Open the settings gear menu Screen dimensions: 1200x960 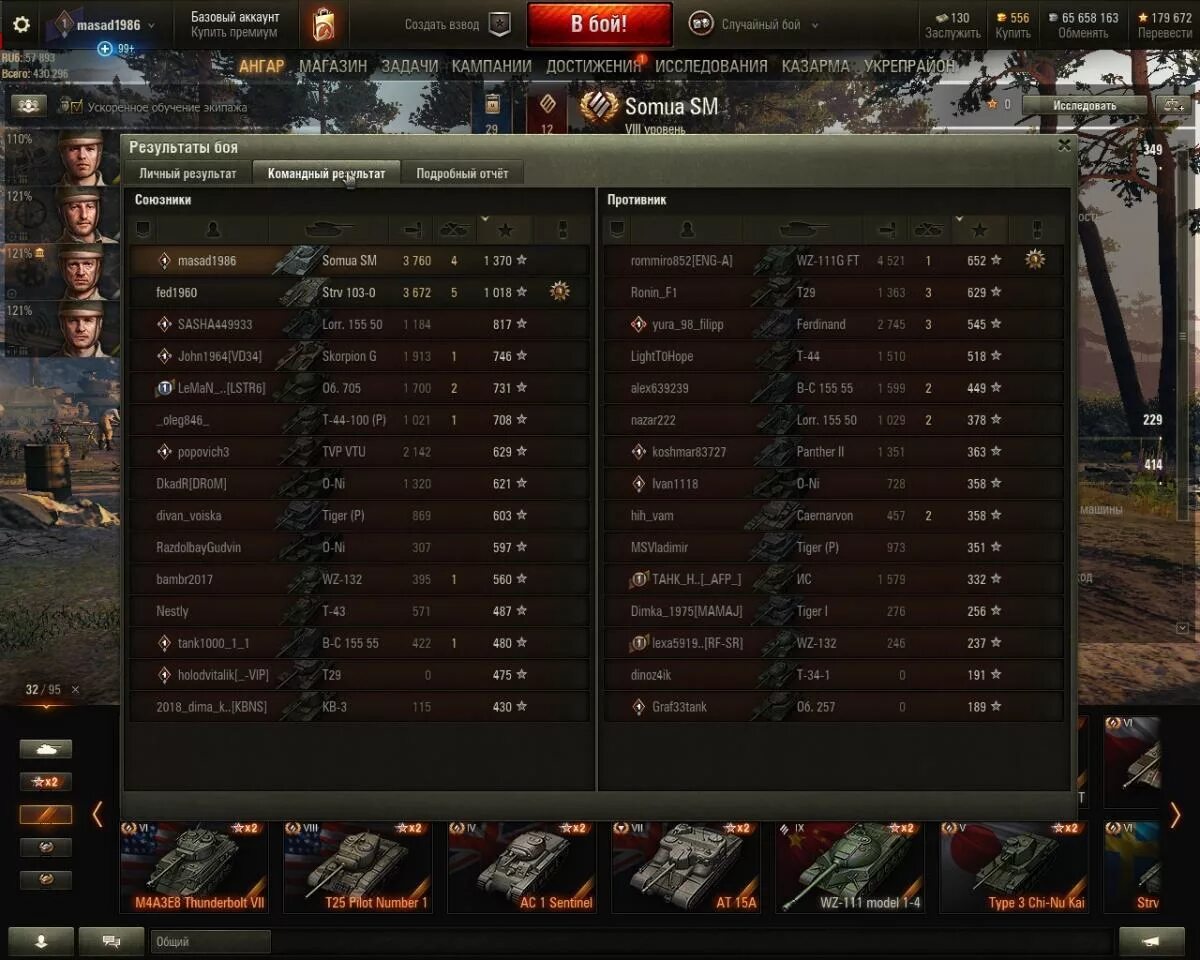click(21, 25)
